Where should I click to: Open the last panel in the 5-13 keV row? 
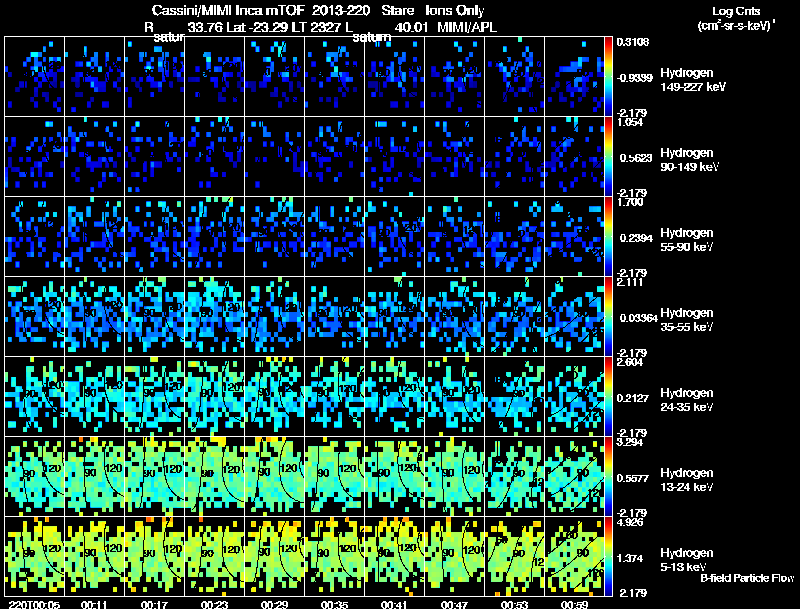click(x=575, y=556)
